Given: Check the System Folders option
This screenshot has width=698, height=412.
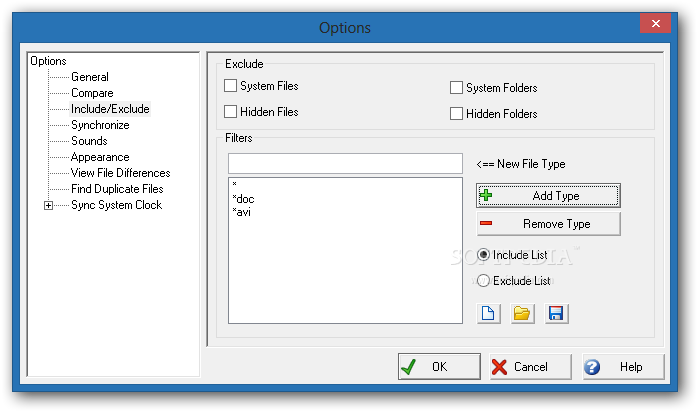Looking at the screenshot, I should (x=456, y=88).
